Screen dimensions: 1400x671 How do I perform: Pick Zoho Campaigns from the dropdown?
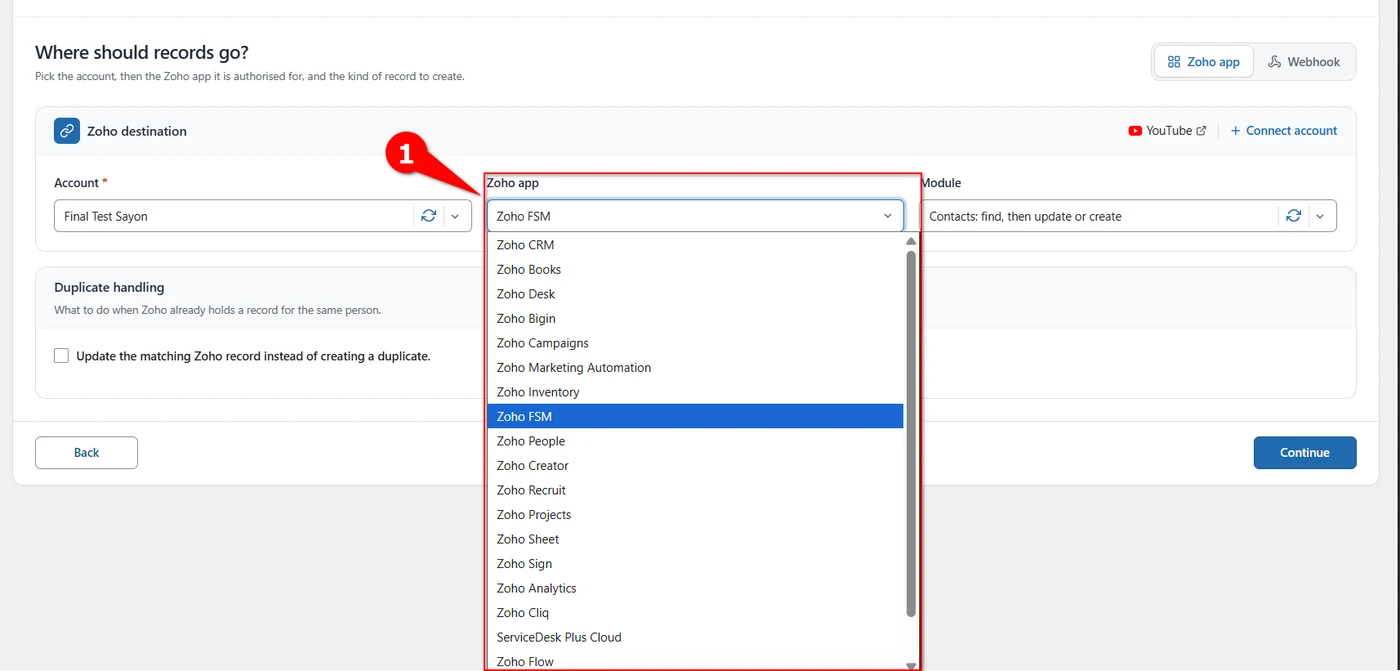(x=695, y=343)
